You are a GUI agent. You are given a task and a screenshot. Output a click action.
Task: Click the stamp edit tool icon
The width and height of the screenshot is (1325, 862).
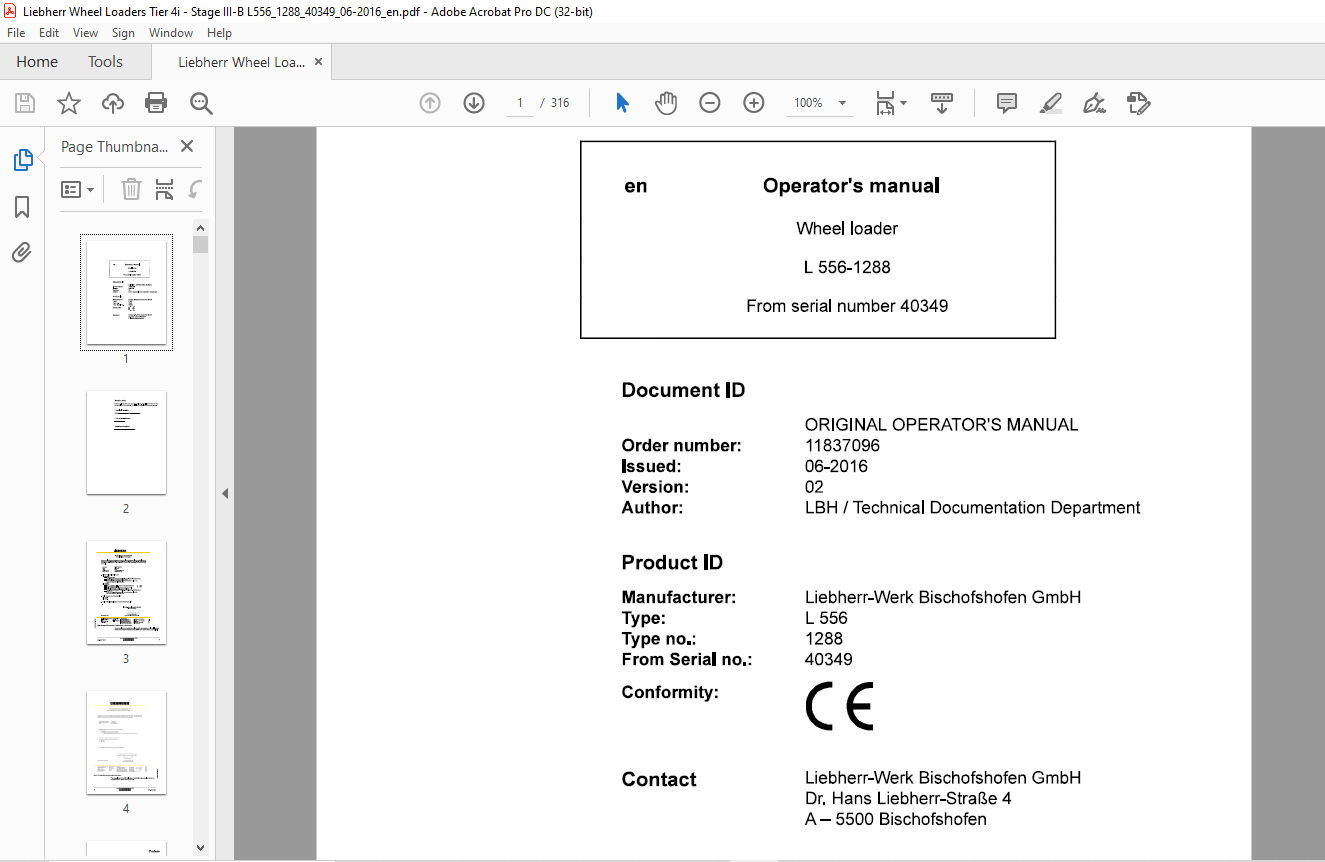tap(1139, 103)
